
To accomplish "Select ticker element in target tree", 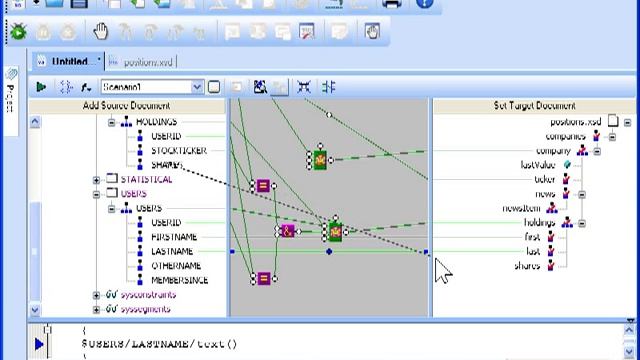I will [544, 180].
